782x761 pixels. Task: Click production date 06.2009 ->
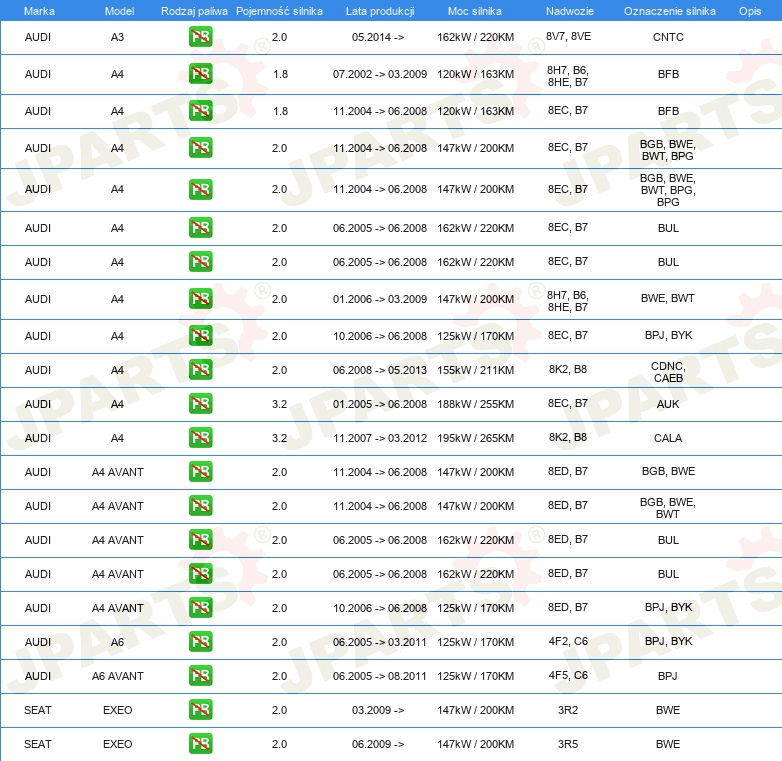[378, 744]
